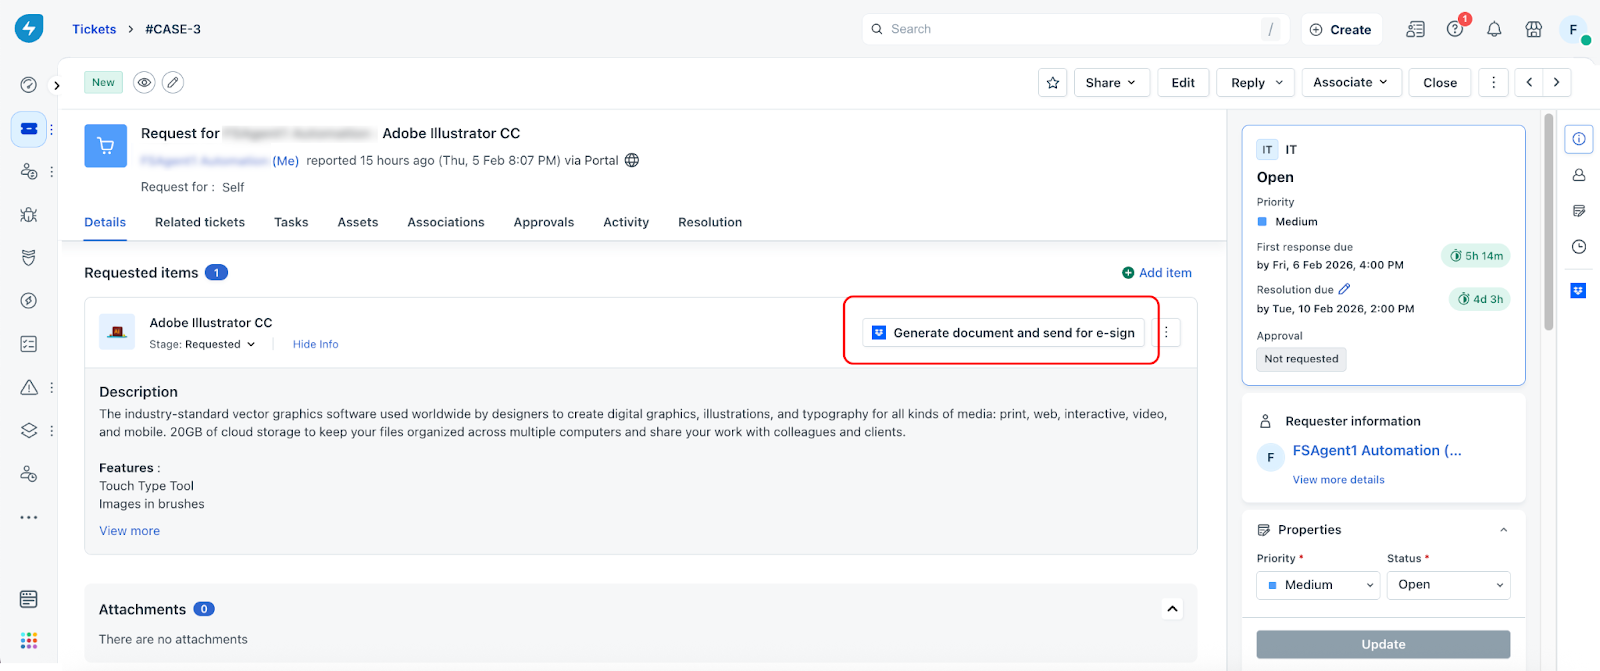This screenshot has width=1600, height=671.
Task: Switch to the Activity tab
Action: point(626,222)
